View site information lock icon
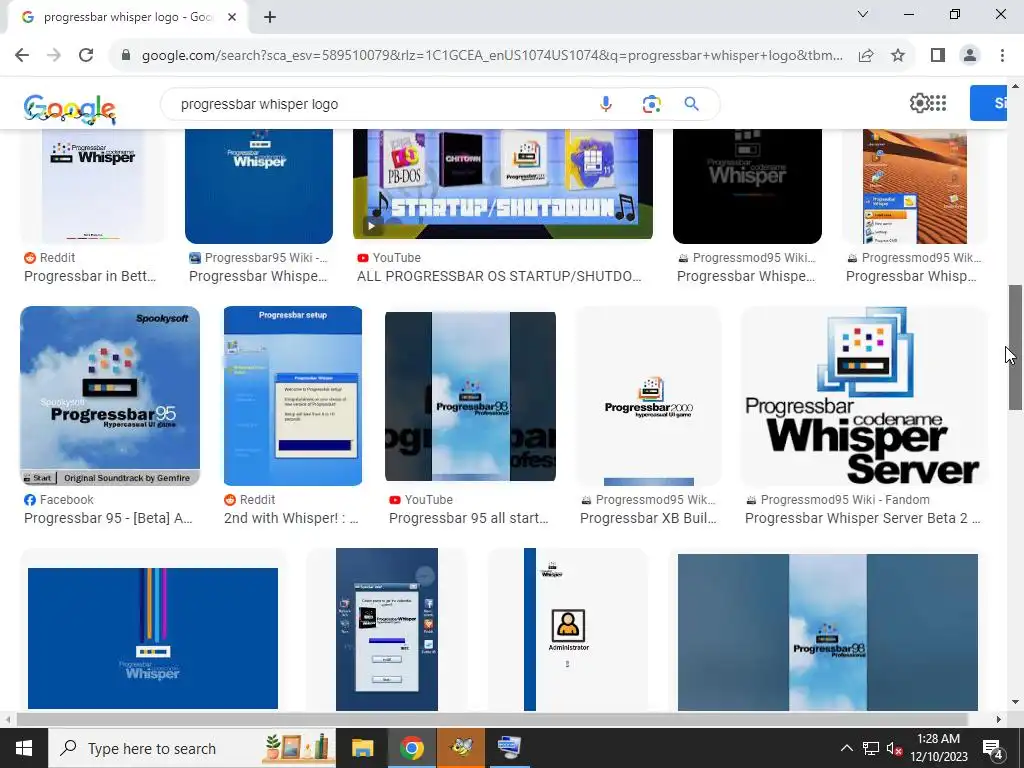 [x=126, y=56]
